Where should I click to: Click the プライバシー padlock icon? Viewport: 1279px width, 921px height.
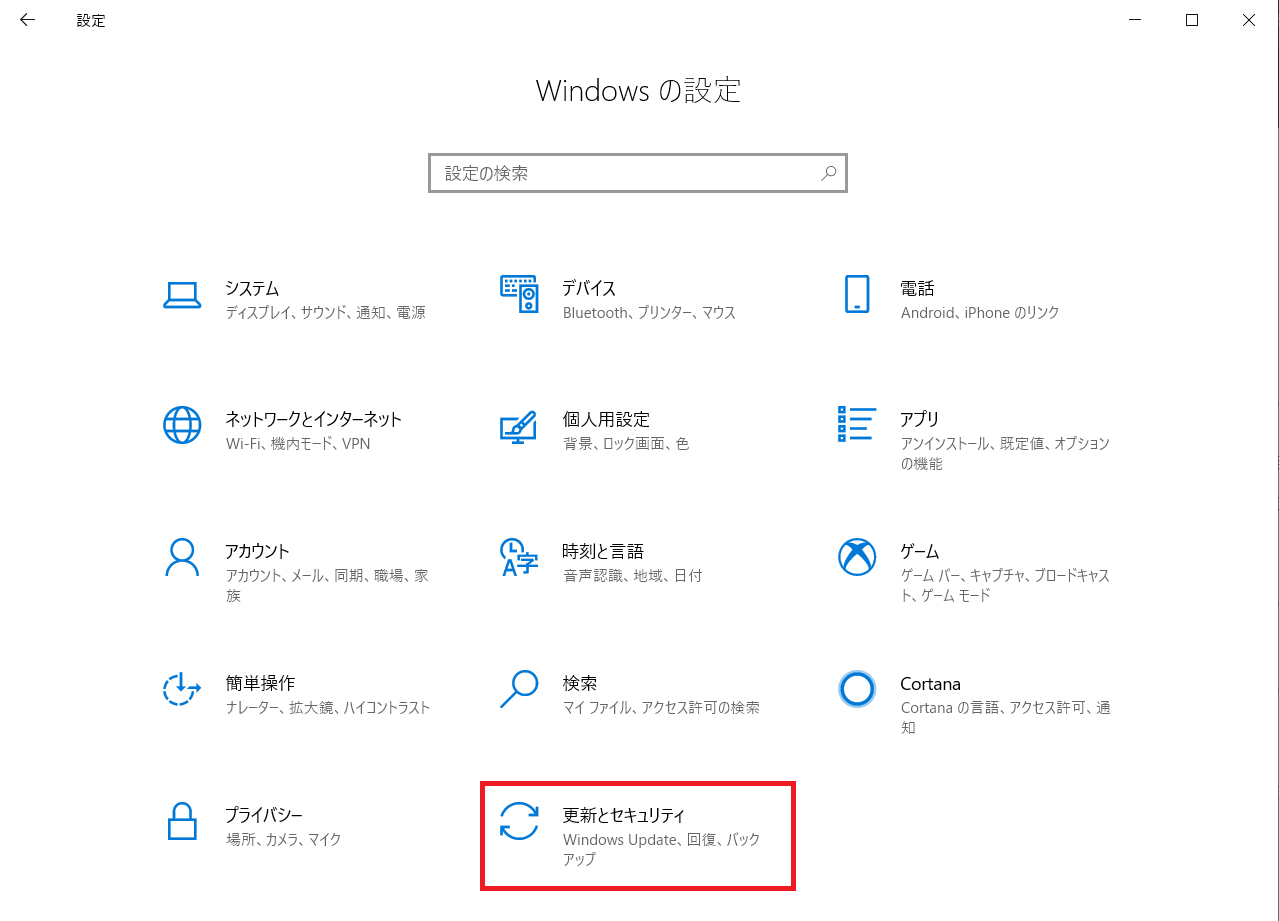pyautogui.click(x=182, y=821)
